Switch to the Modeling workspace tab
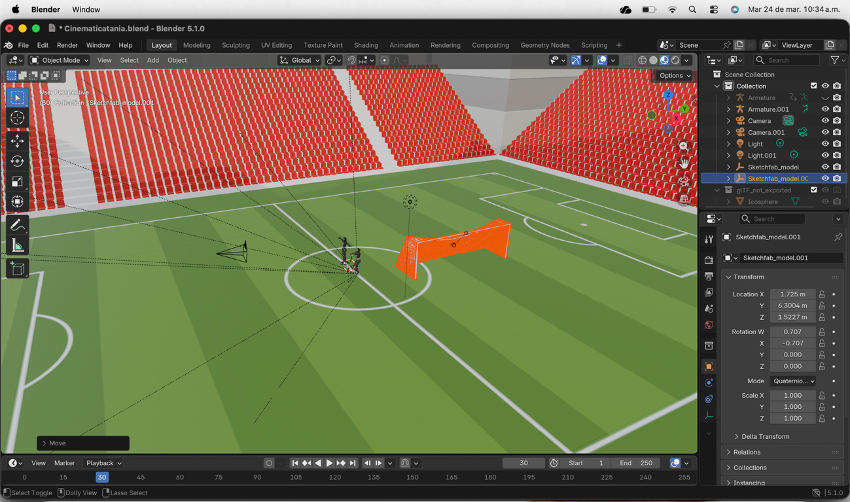The height and width of the screenshot is (502, 850). 197,46
